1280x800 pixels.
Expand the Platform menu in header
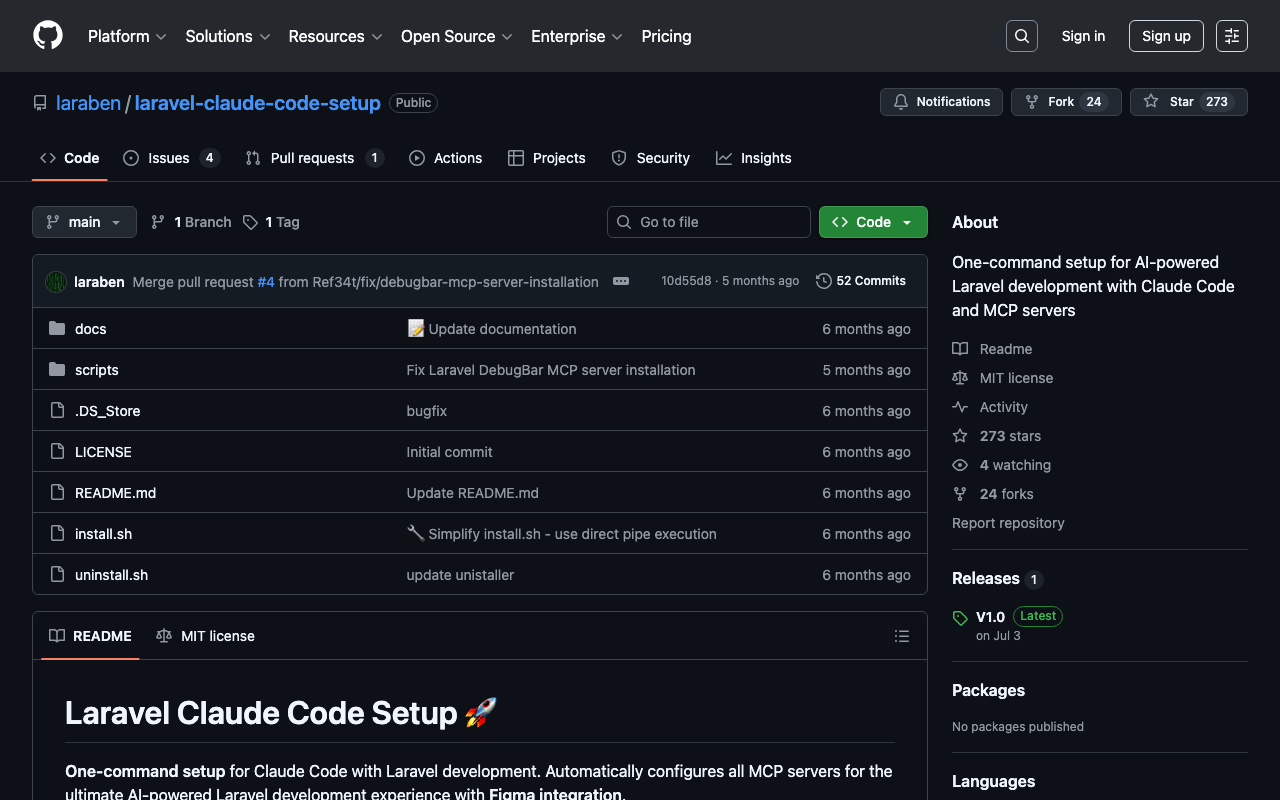point(126,36)
